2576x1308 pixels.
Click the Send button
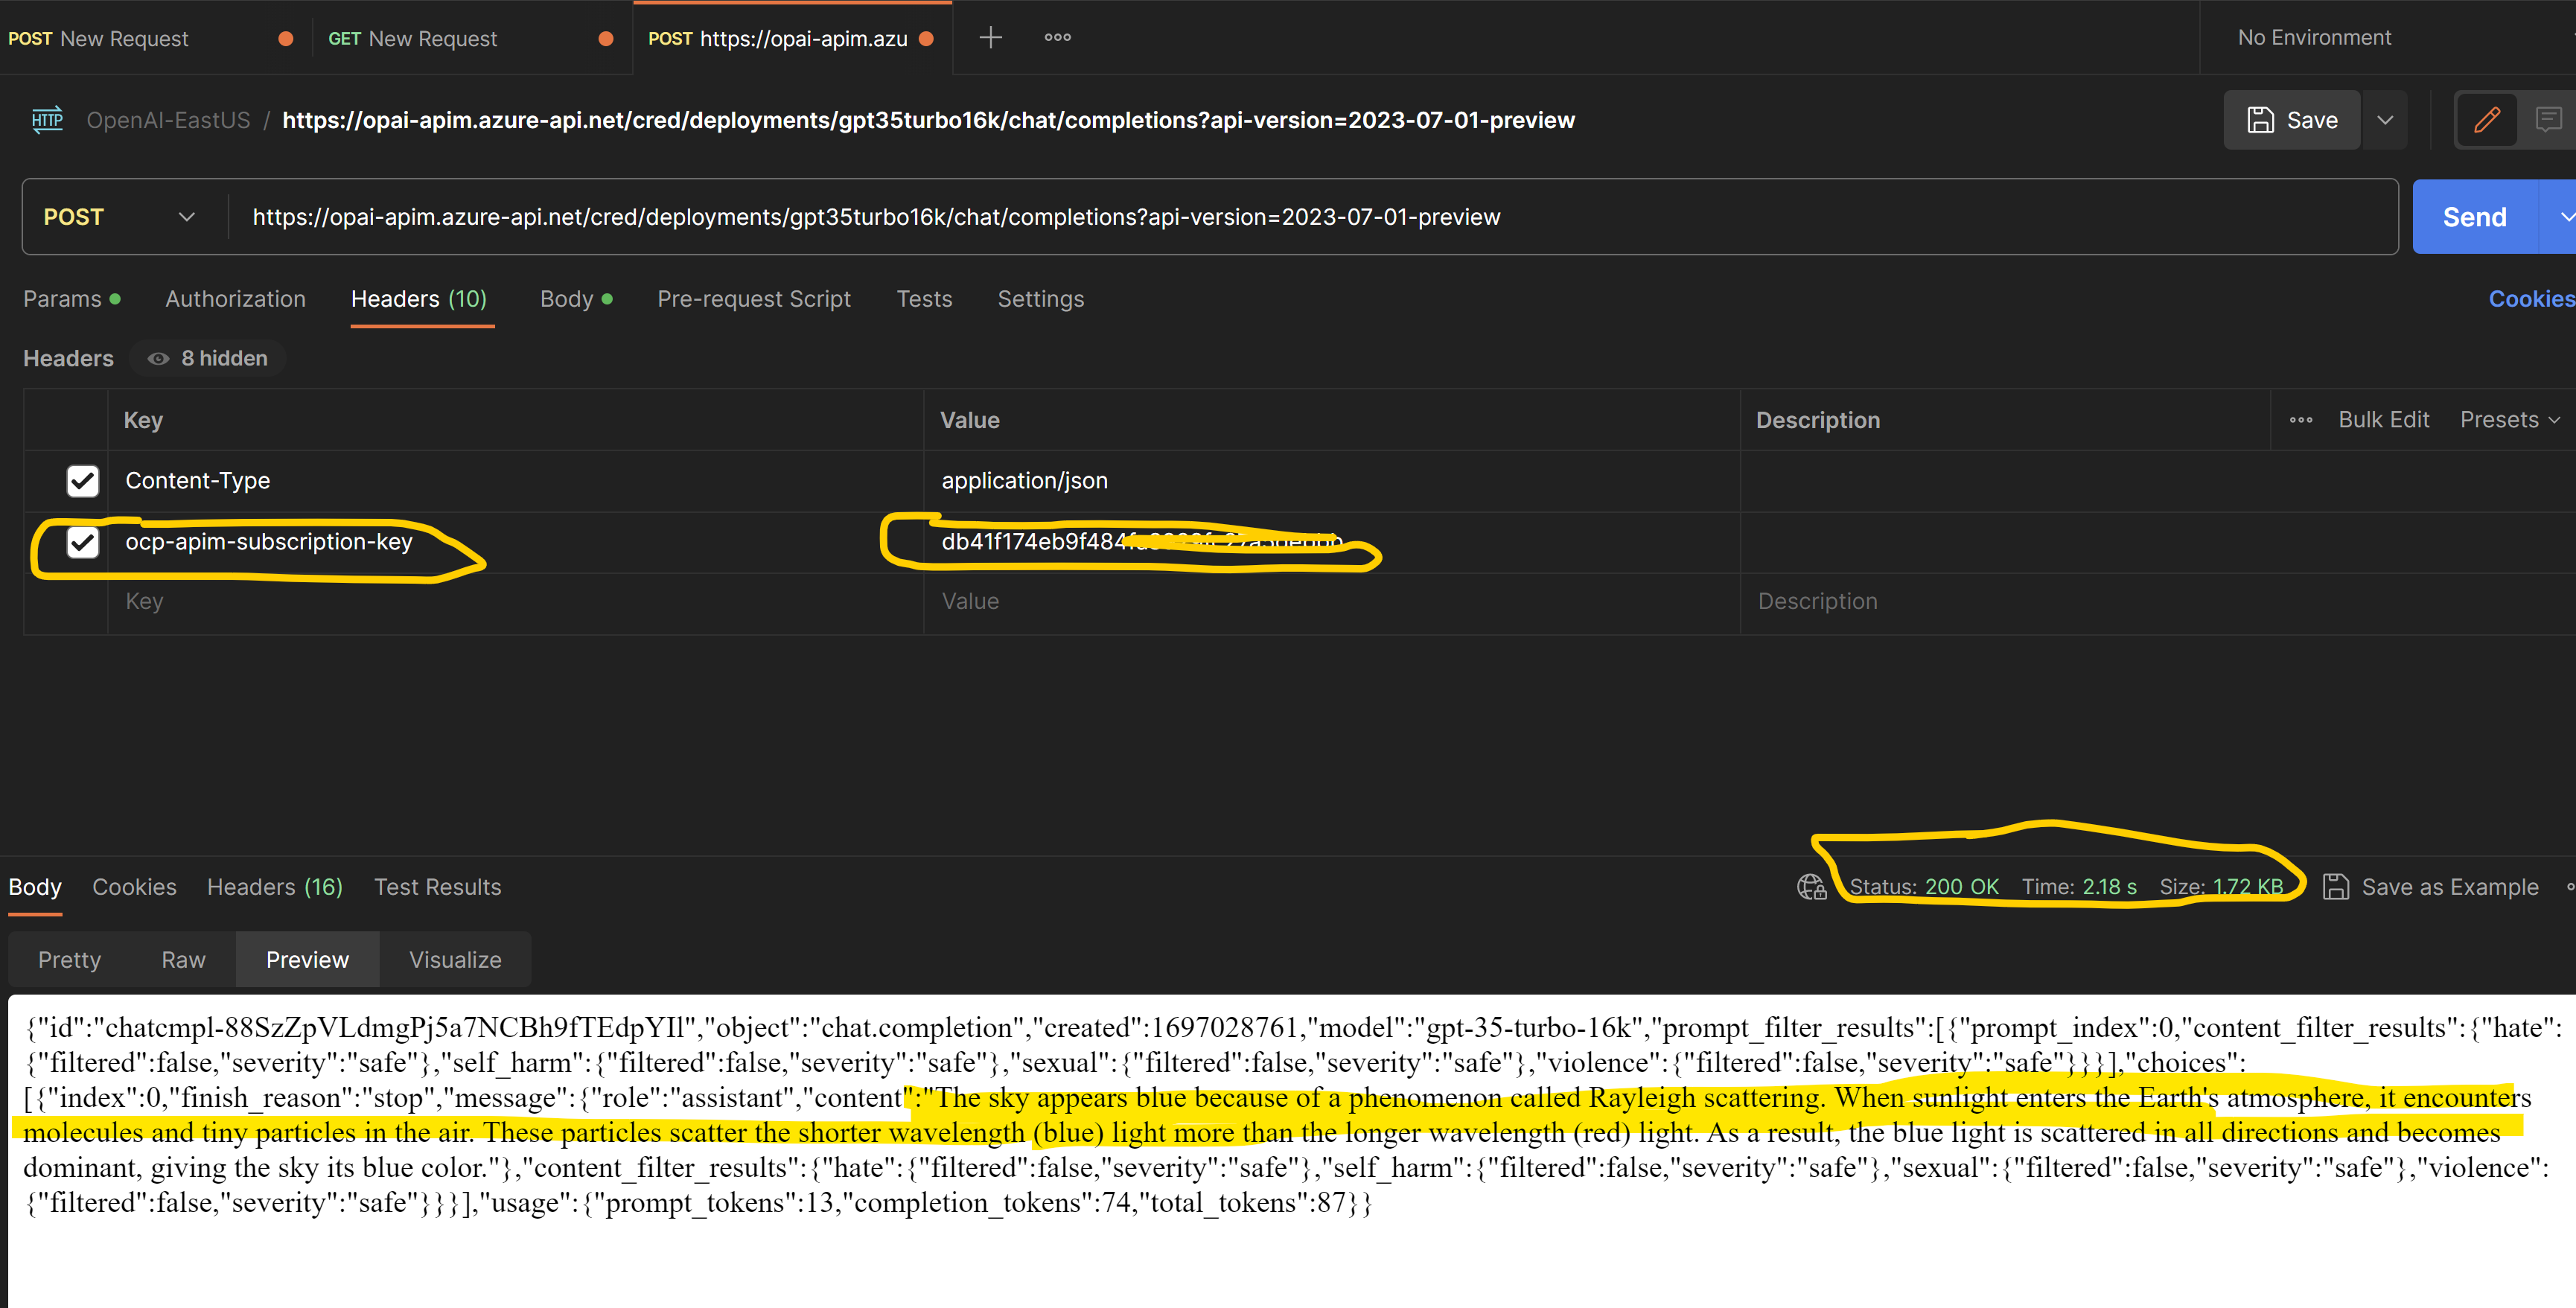[2473, 216]
